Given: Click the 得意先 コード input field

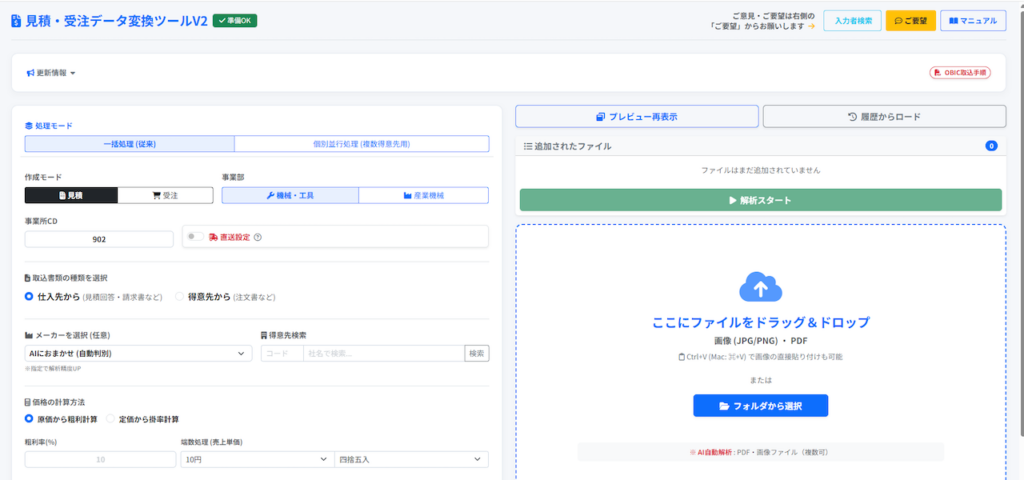Looking at the screenshot, I should (282, 353).
